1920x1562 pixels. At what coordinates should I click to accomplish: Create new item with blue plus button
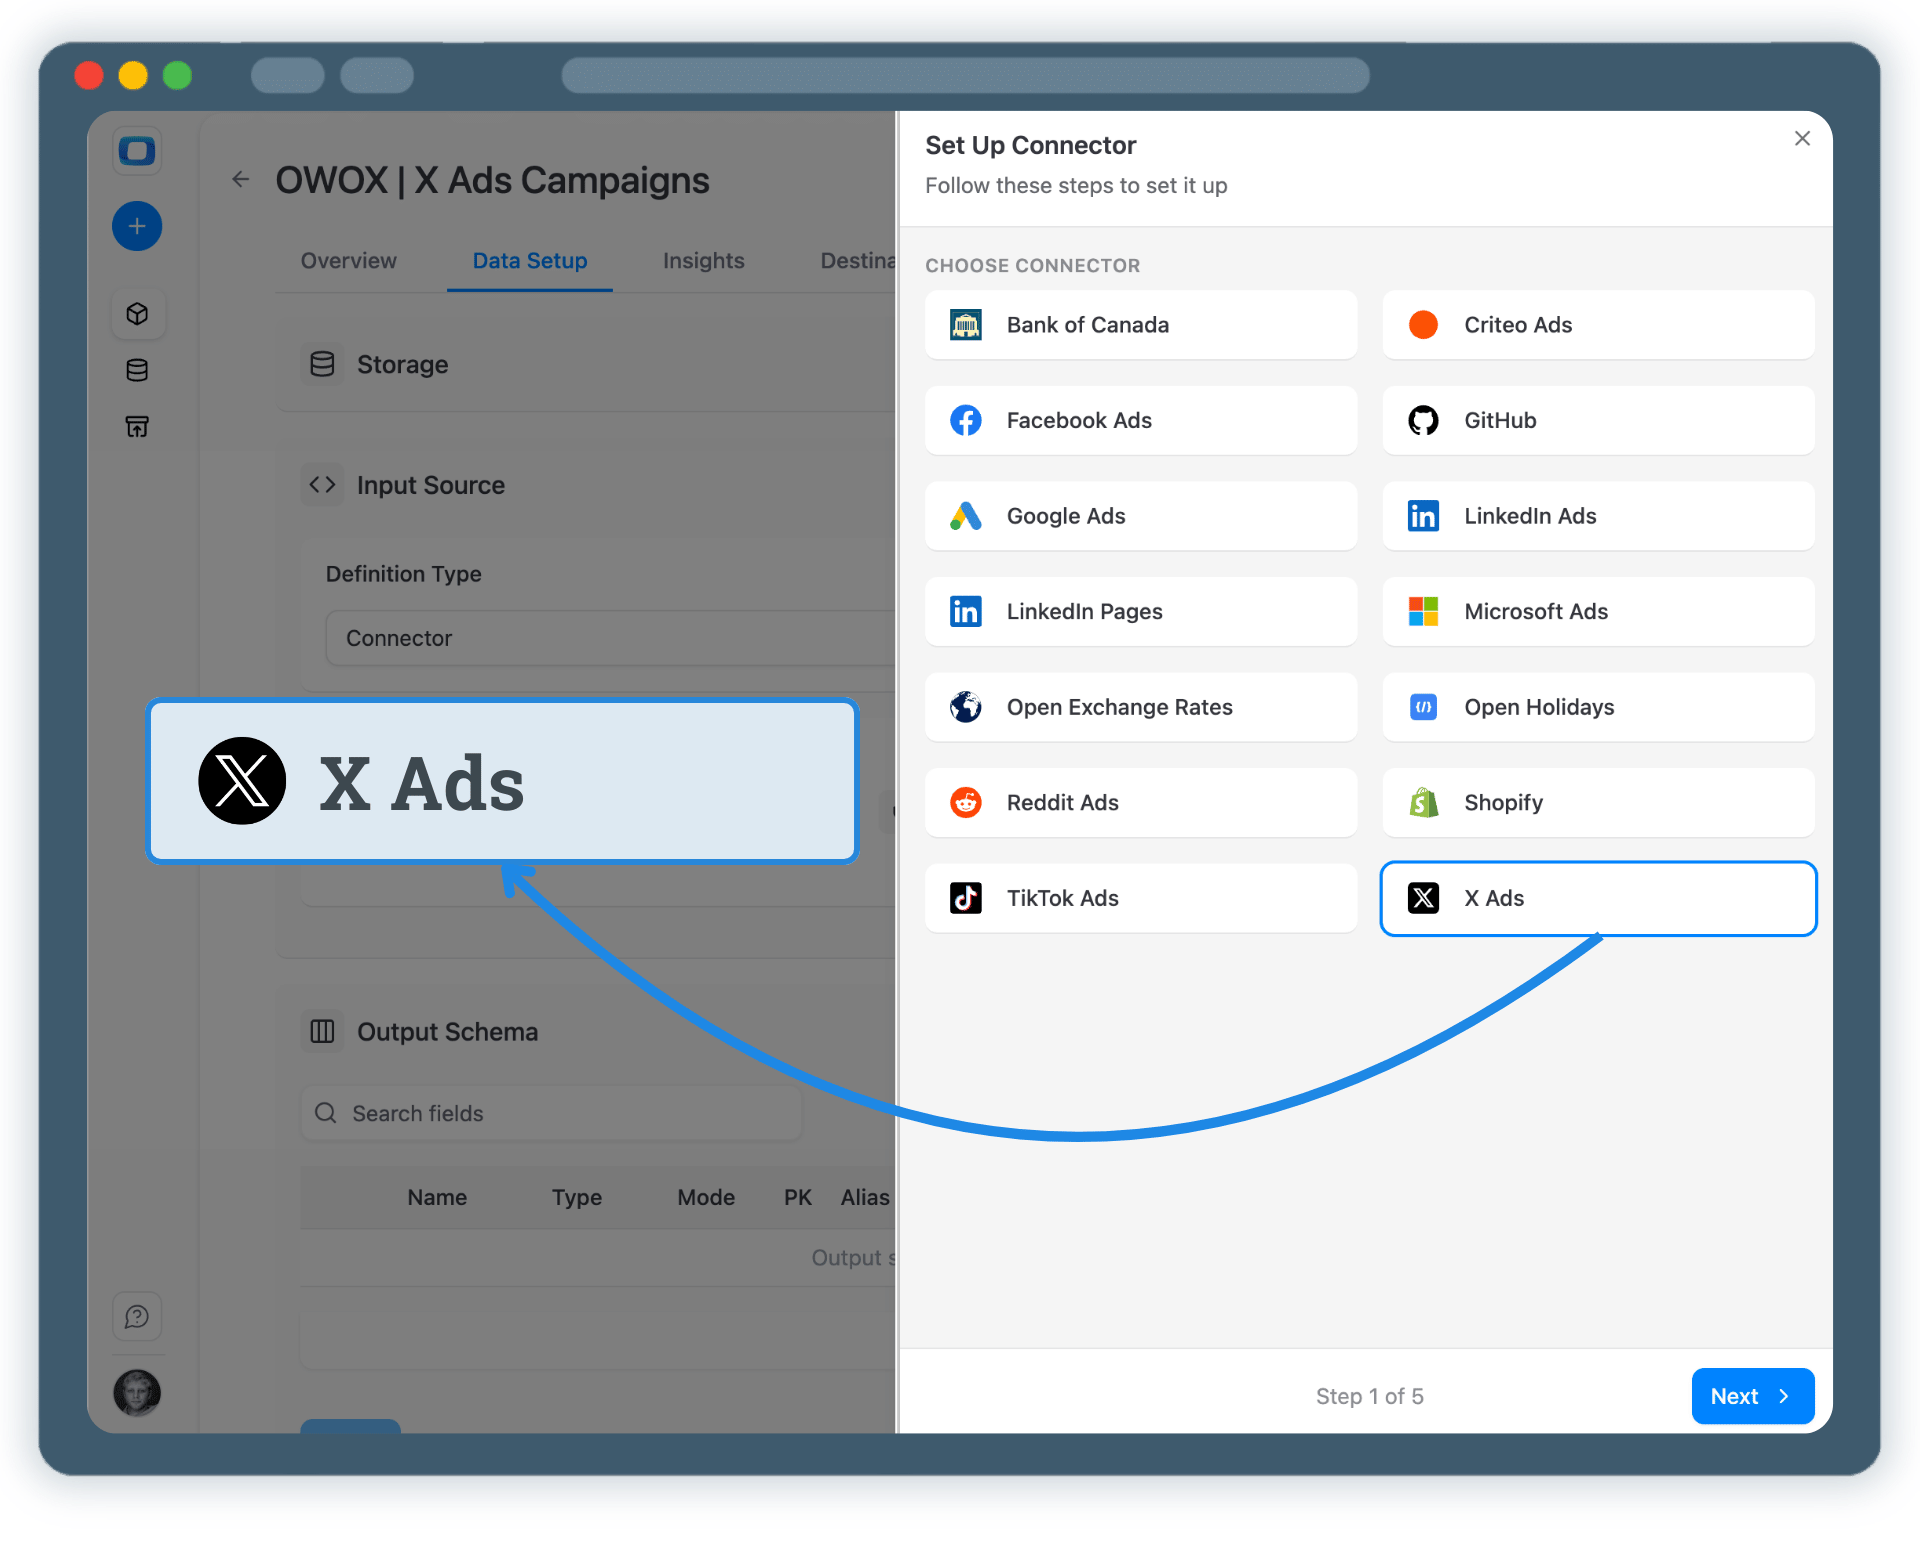(137, 226)
